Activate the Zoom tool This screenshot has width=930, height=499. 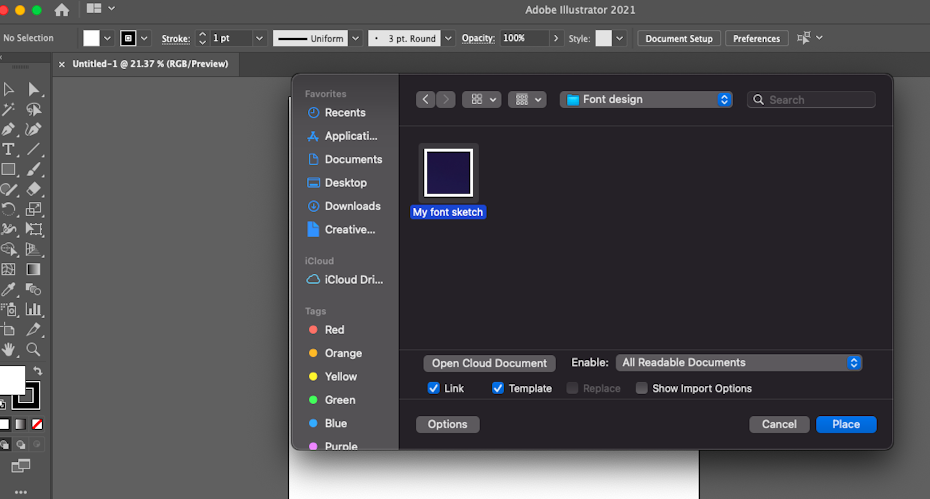[x=33, y=349]
